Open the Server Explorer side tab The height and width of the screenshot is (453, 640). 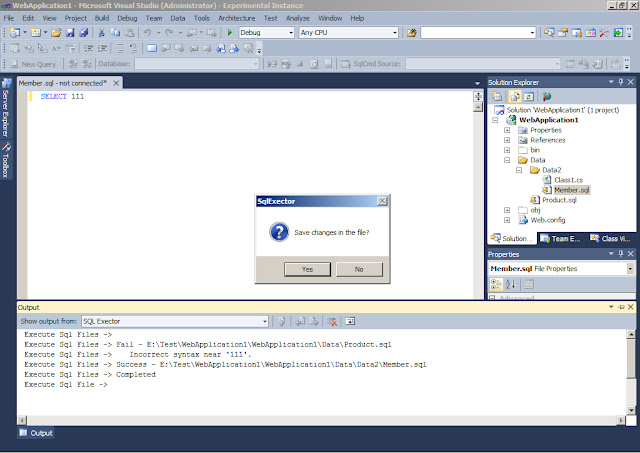click(6, 108)
